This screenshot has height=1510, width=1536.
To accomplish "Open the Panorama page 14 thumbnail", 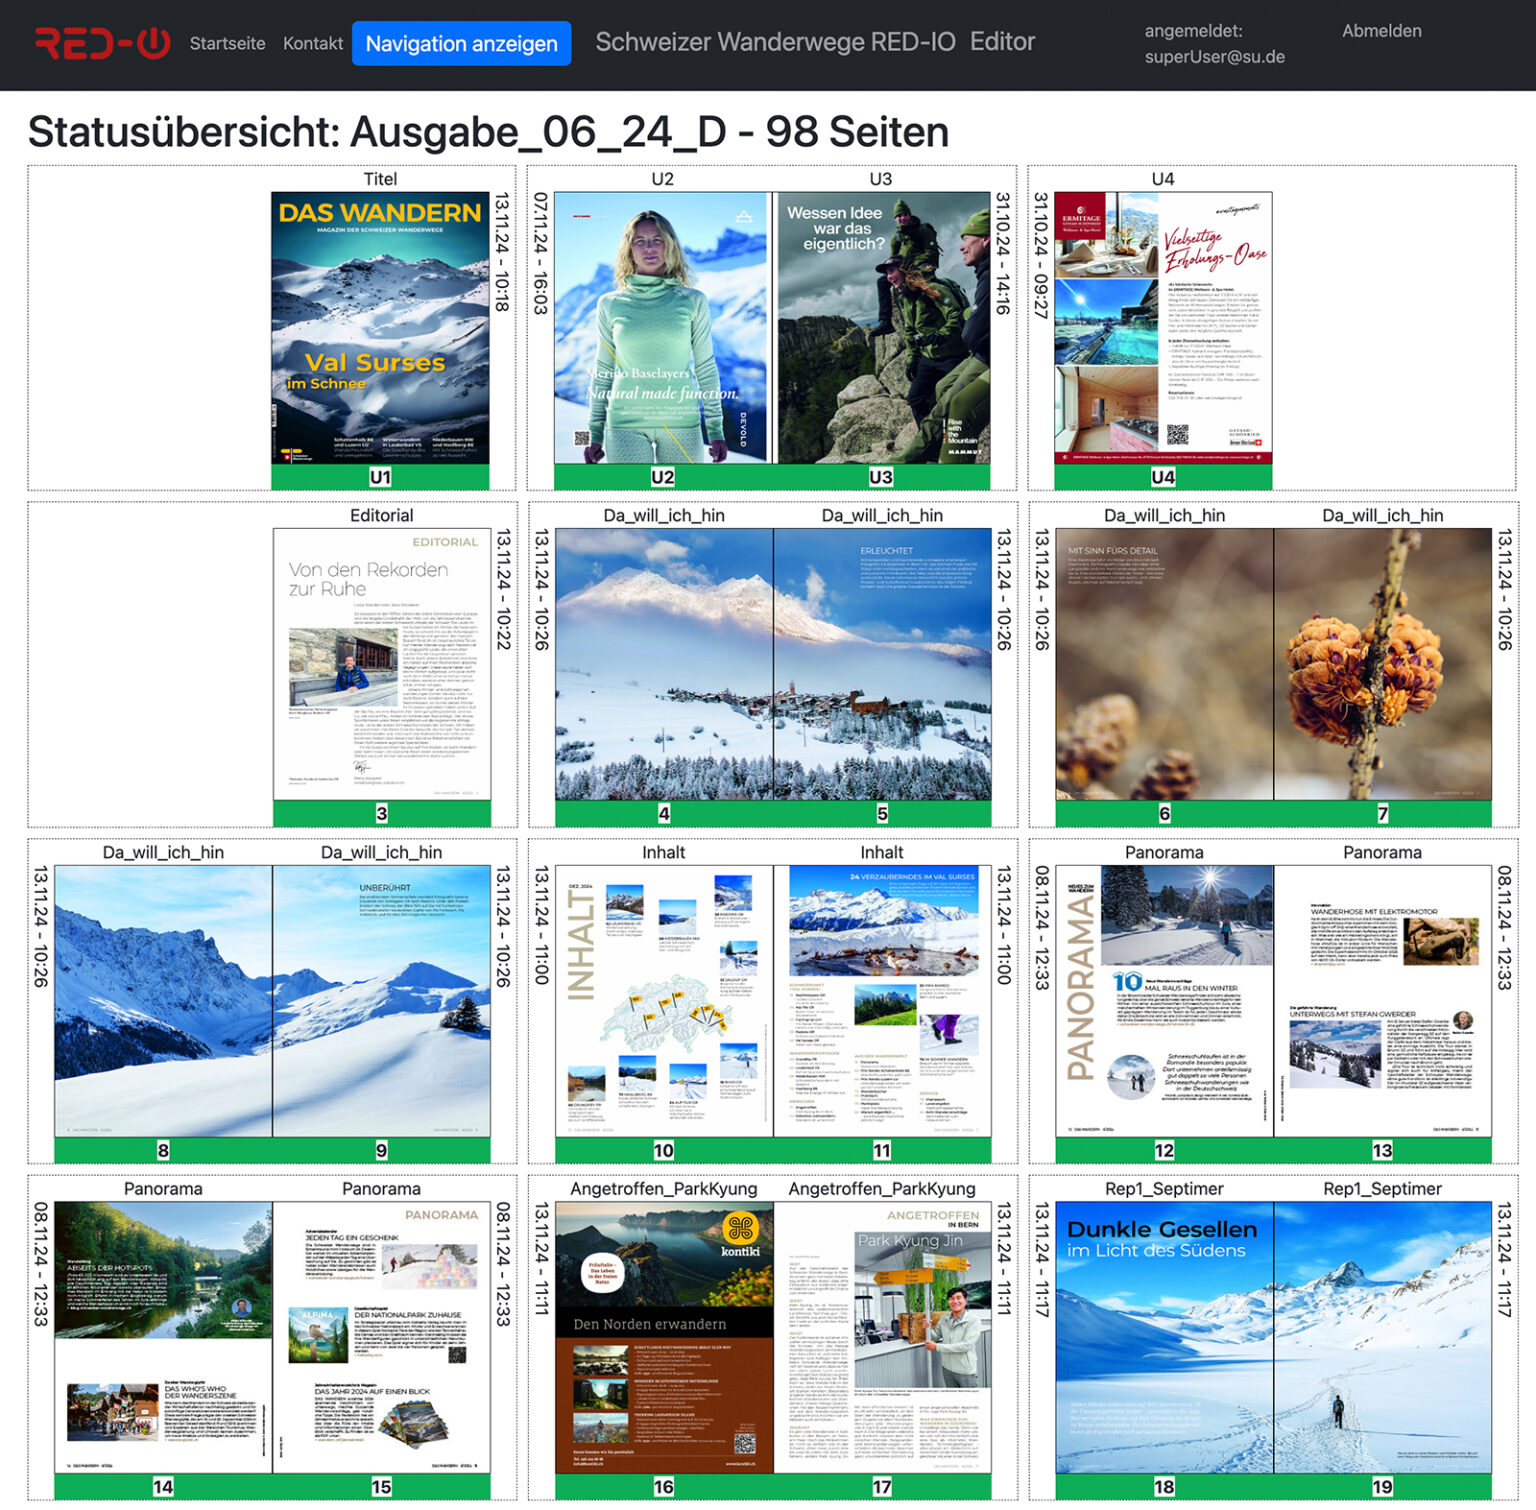I will (x=163, y=1337).
